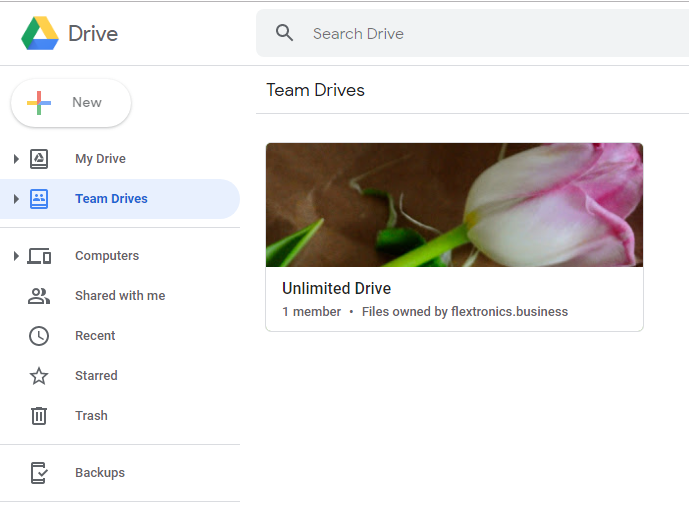Open the Trash
Image resolution: width=689 pixels, height=520 pixels.
pyautogui.click(x=120, y=416)
